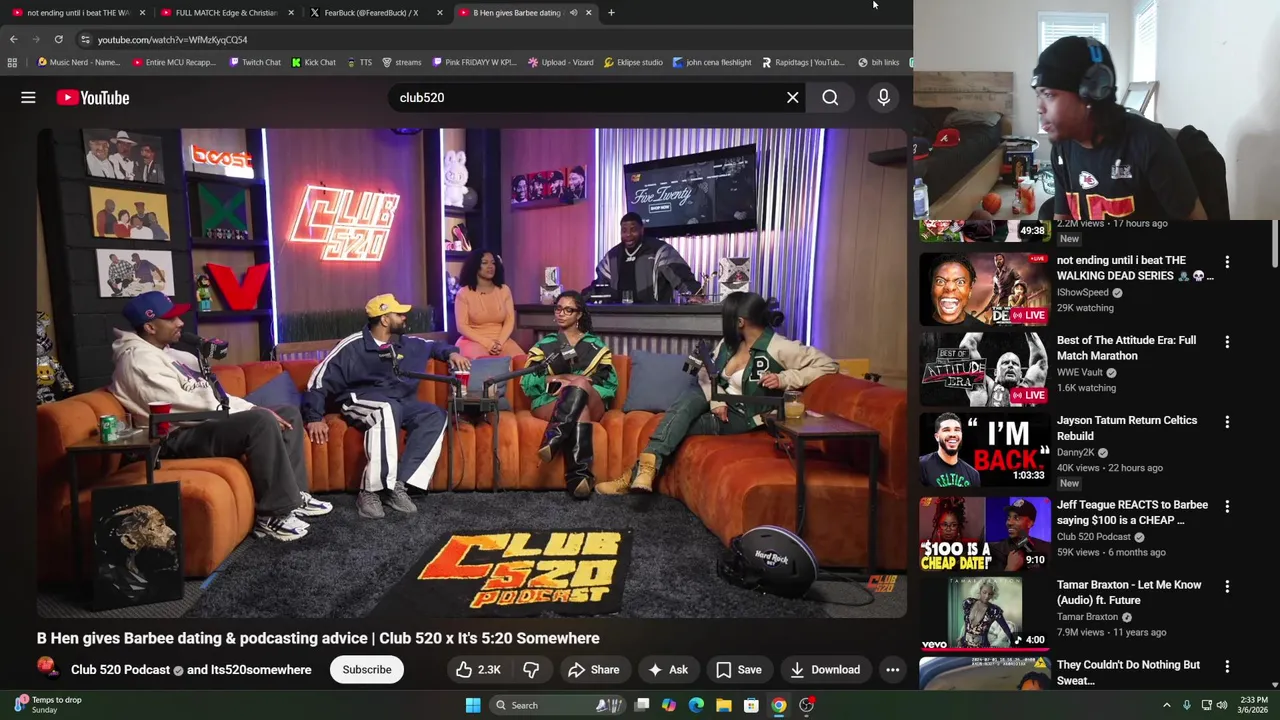Open options for the IShowSpeed video
Screen dimensions: 1280x720
point(1227,261)
